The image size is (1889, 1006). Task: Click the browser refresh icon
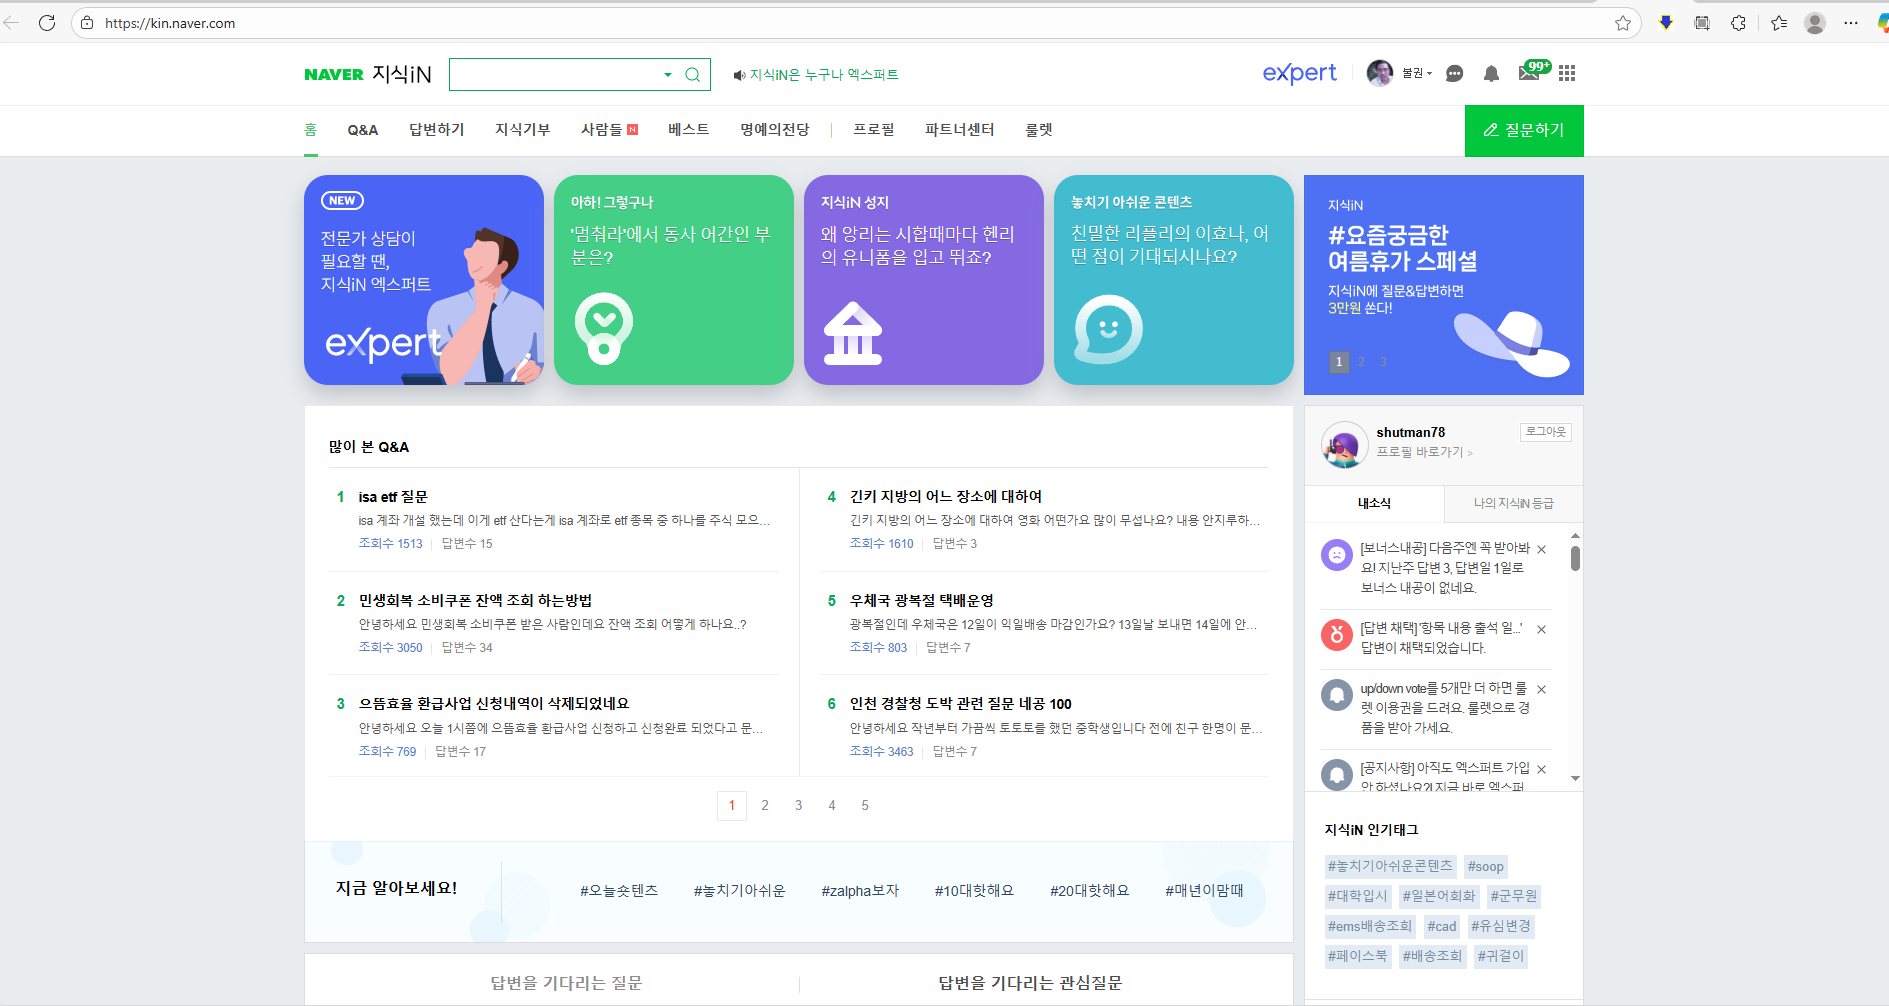pyautogui.click(x=46, y=22)
